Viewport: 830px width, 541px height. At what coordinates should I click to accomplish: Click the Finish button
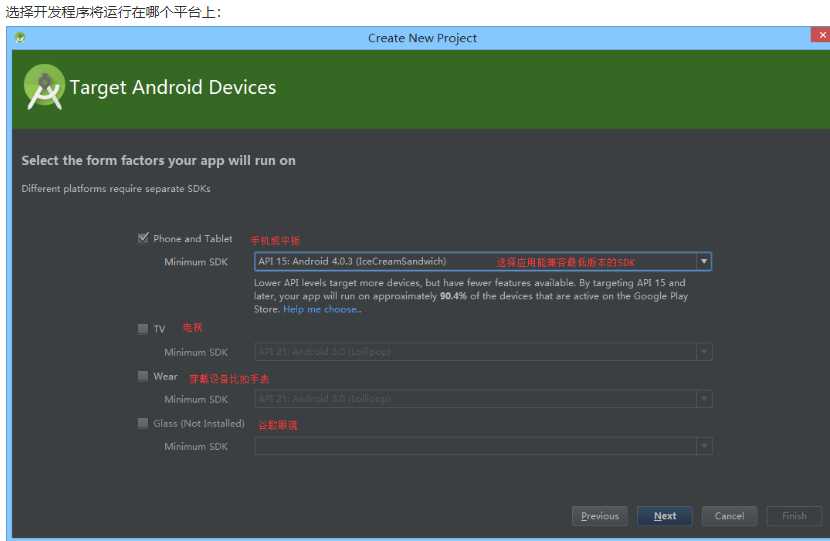coord(794,516)
